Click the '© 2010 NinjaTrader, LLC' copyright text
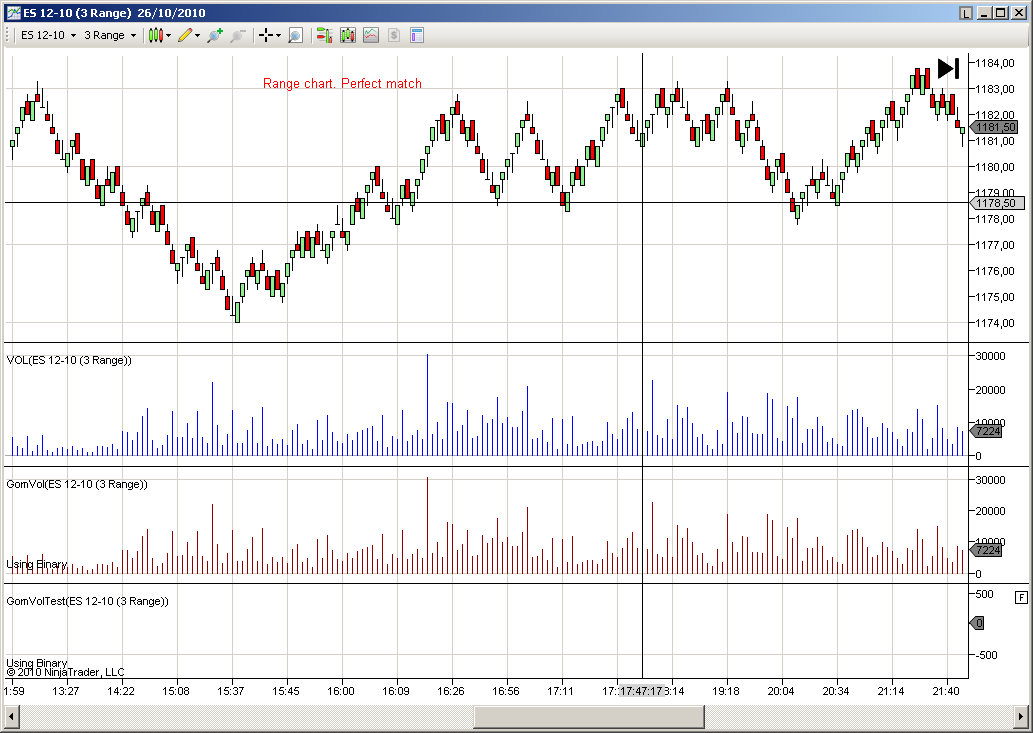Image resolution: width=1033 pixels, height=733 pixels. tap(65, 672)
